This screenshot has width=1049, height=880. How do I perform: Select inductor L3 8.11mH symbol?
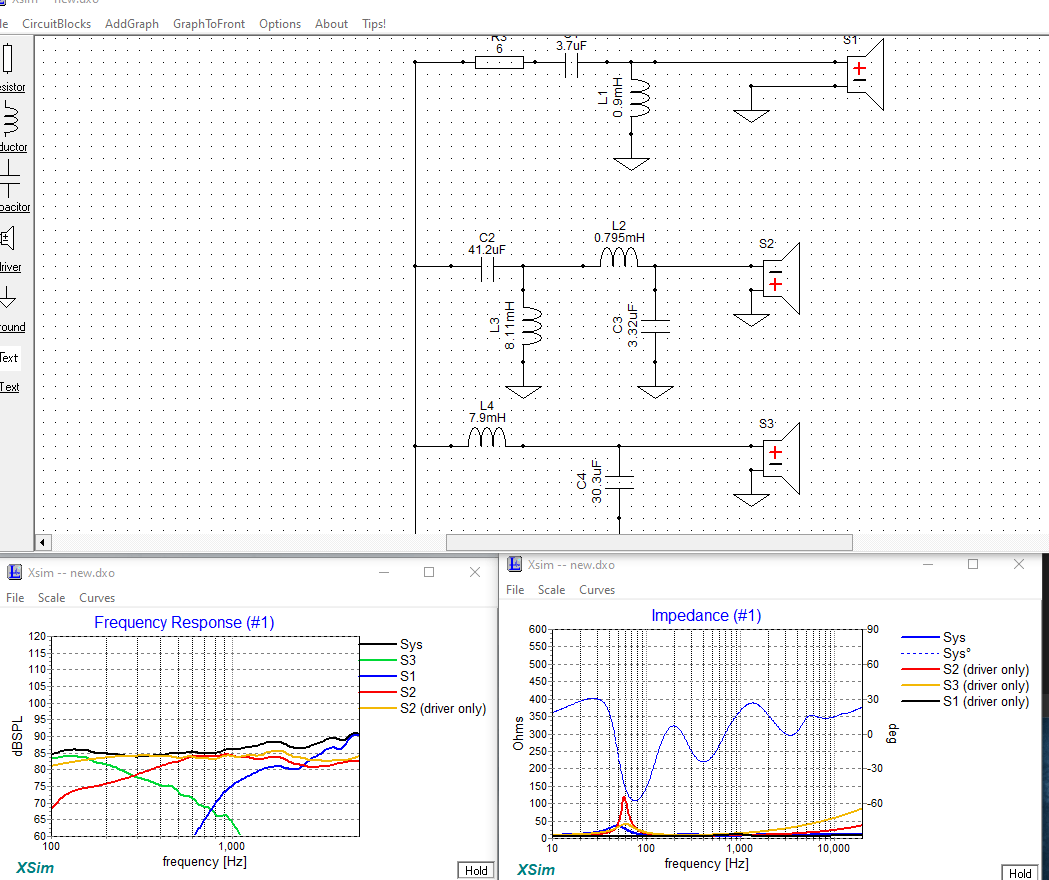532,326
